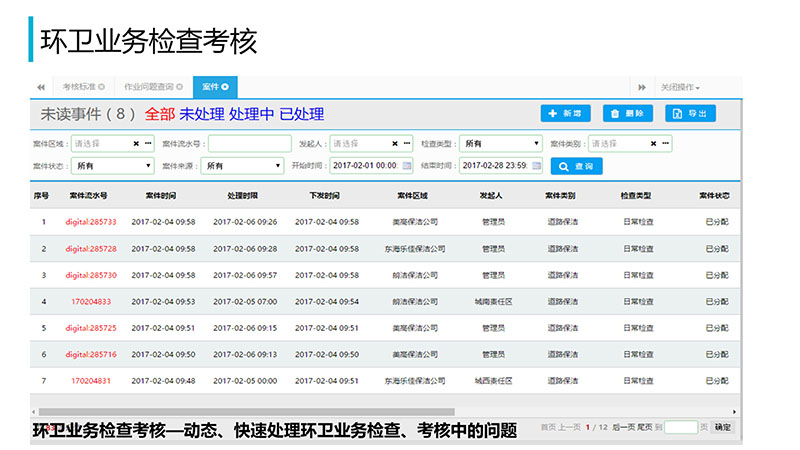The image size is (800, 450).
Task: Open the 案件类别 picker via its ellipsis icon
Action: click(665, 143)
